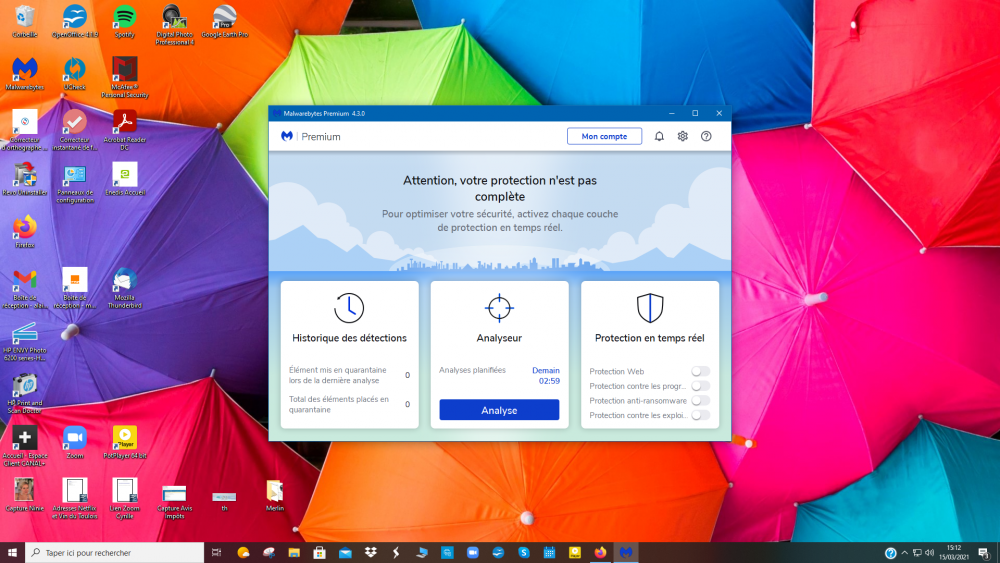1000x563 pixels.
Task: Open the help question mark icon
Action: [x=706, y=136]
